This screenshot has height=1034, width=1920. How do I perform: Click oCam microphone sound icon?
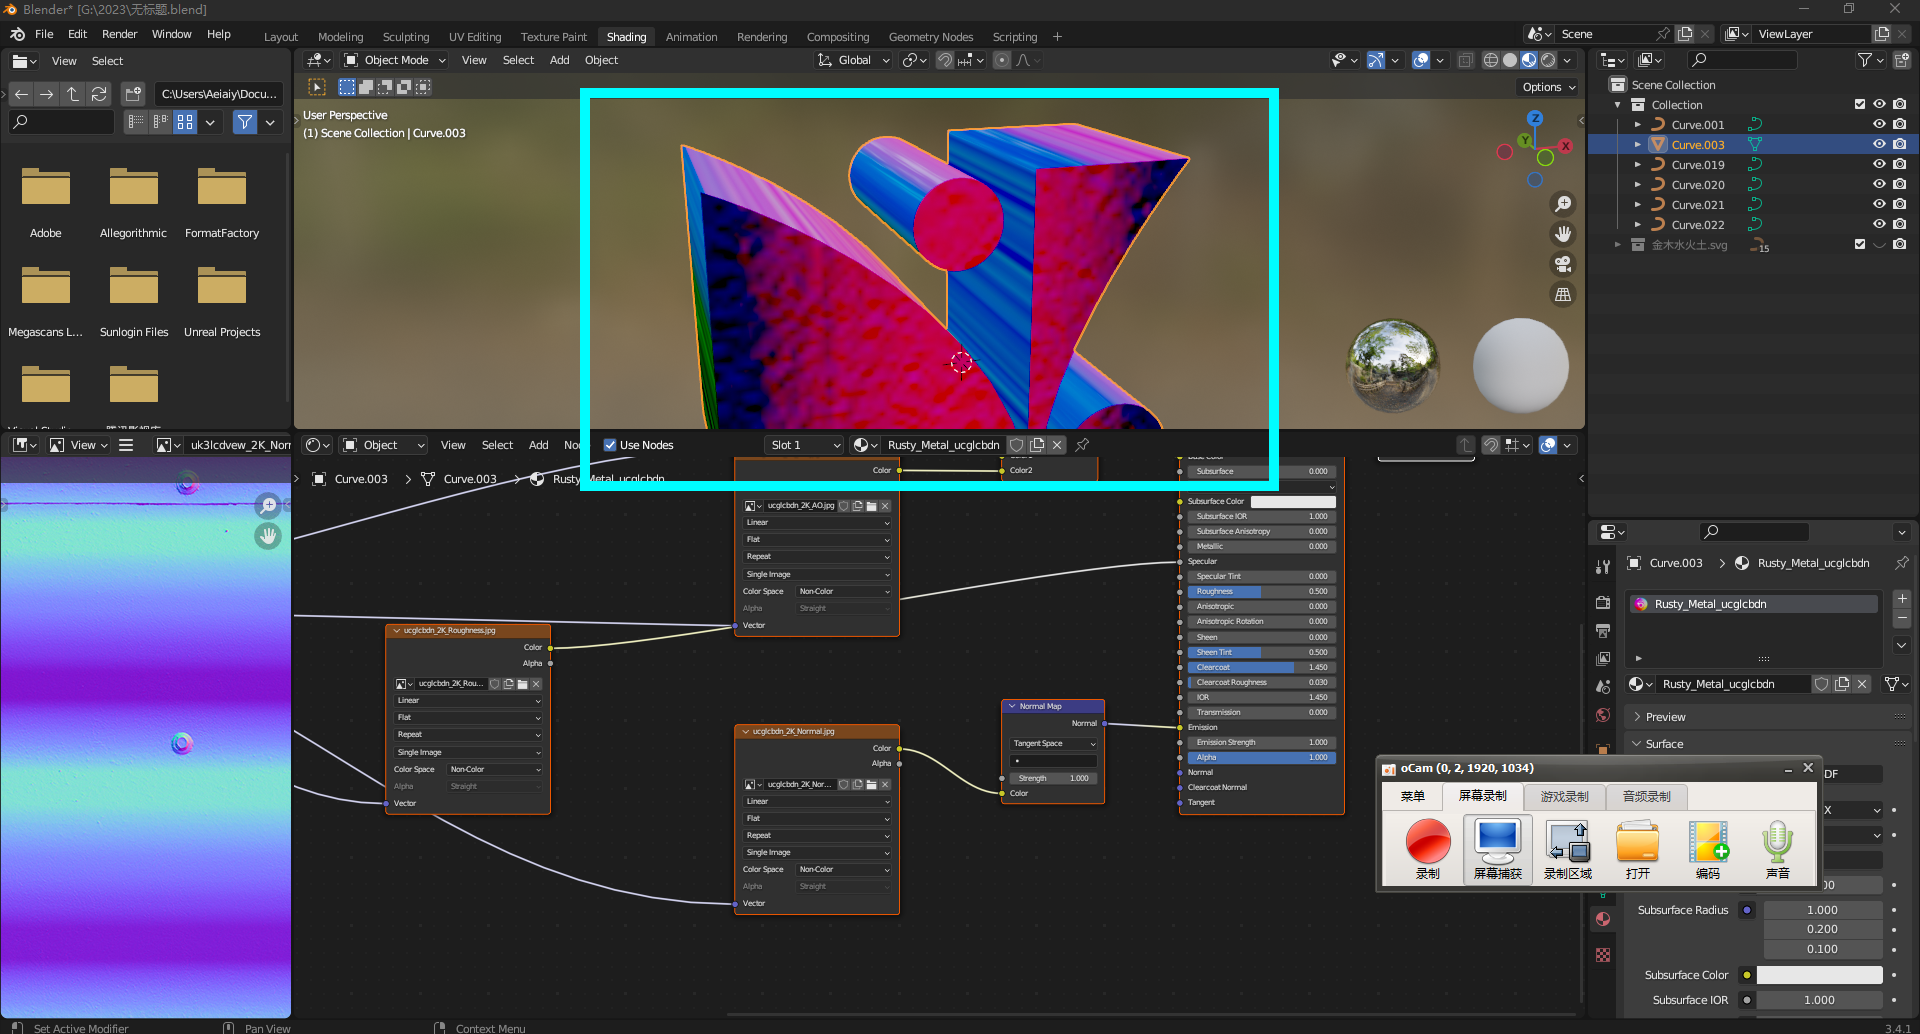click(1777, 848)
